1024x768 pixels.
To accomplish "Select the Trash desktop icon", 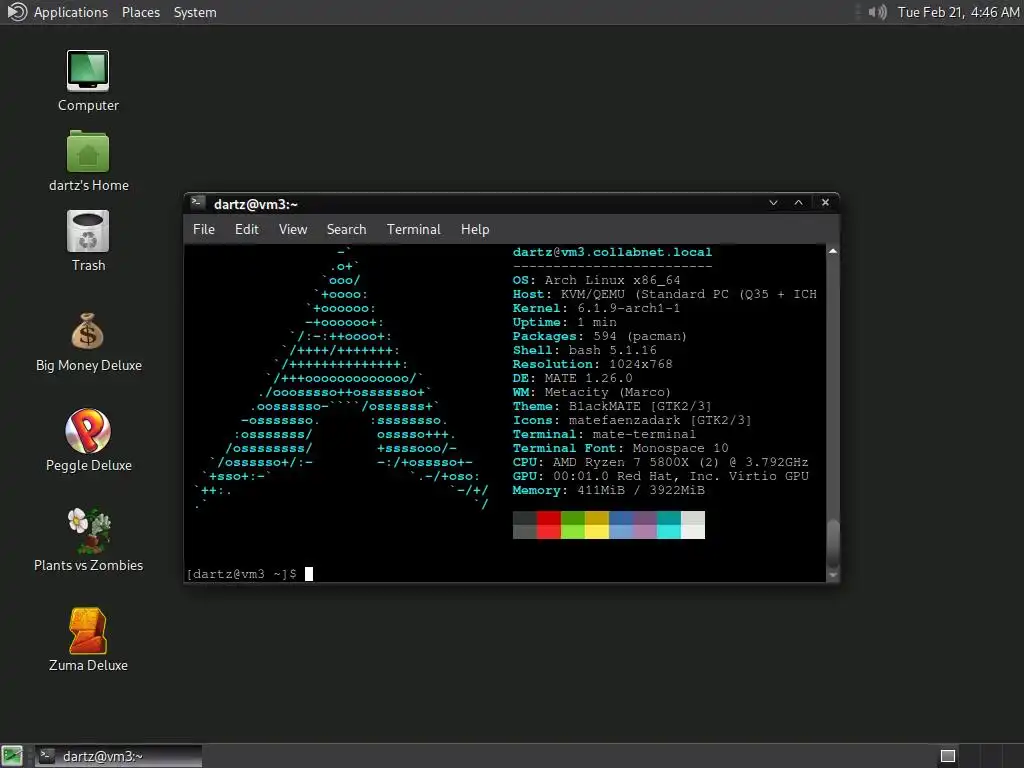I will [88, 240].
